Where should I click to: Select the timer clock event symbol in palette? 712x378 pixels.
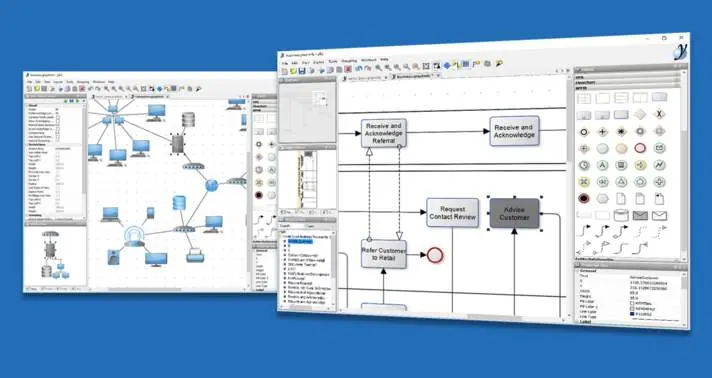coord(584,165)
